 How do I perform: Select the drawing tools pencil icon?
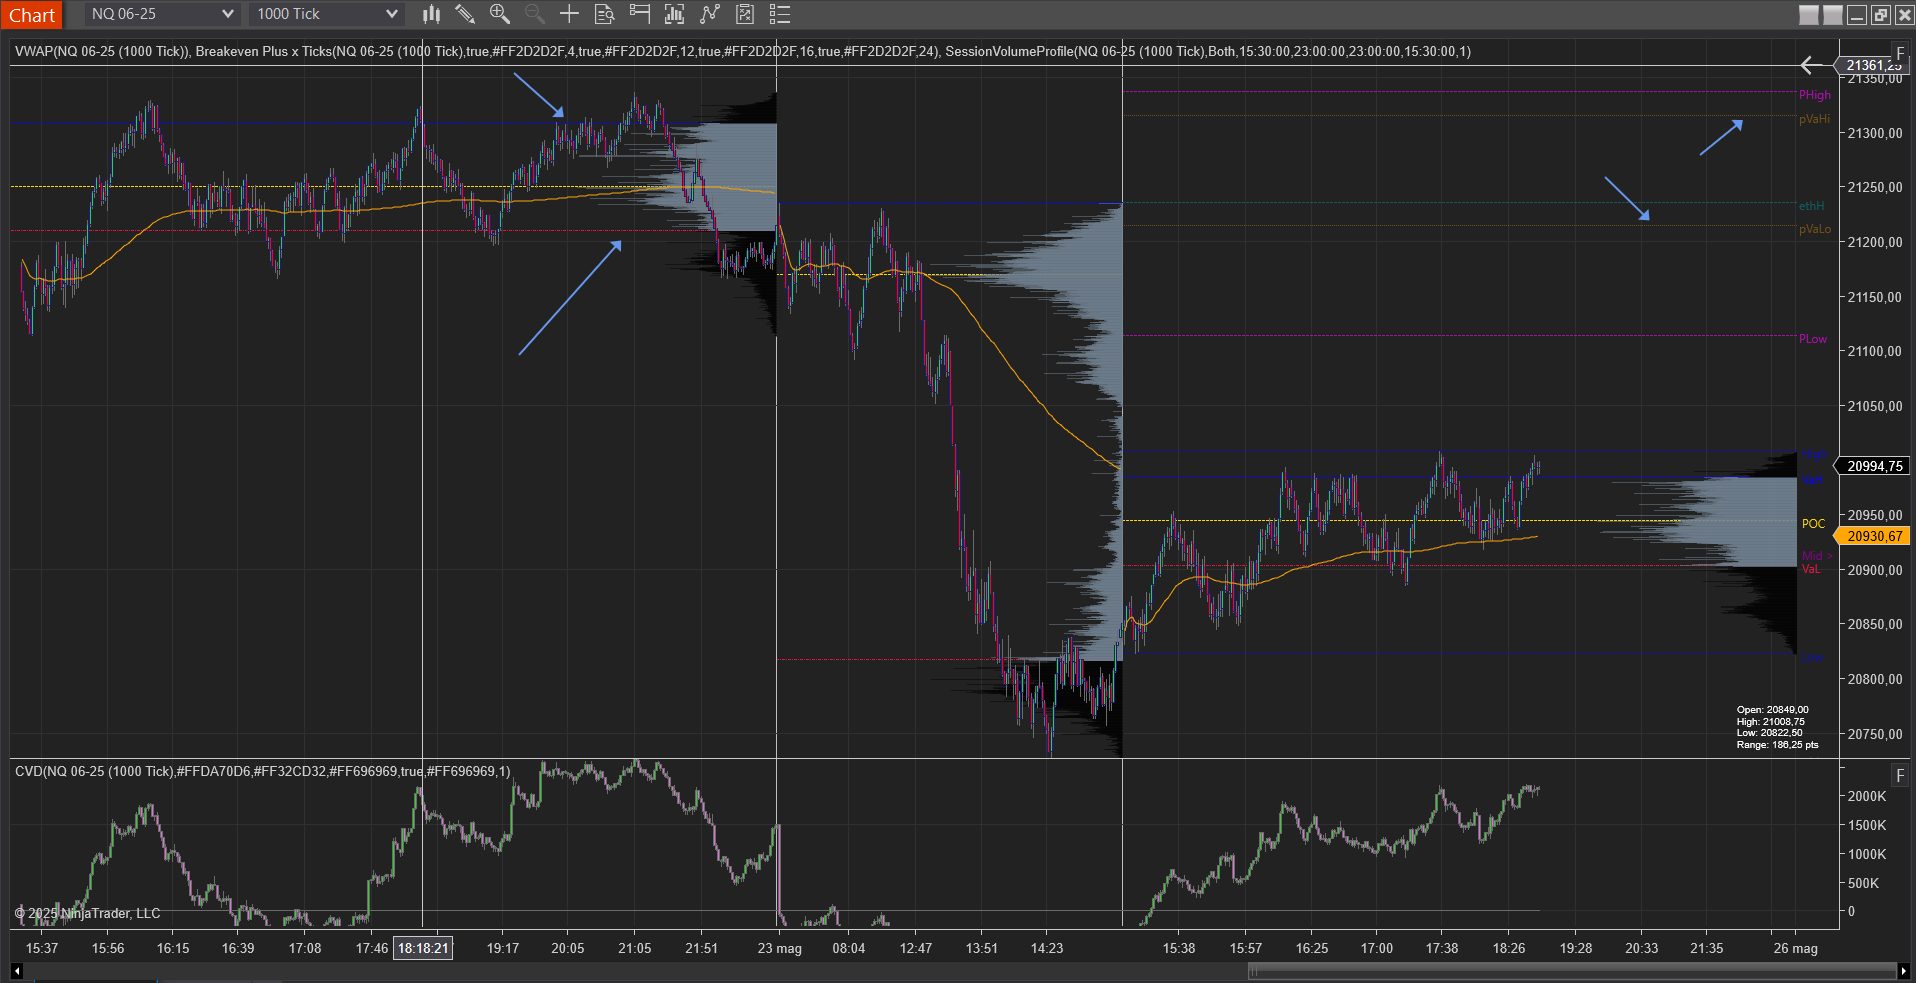click(x=464, y=14)
